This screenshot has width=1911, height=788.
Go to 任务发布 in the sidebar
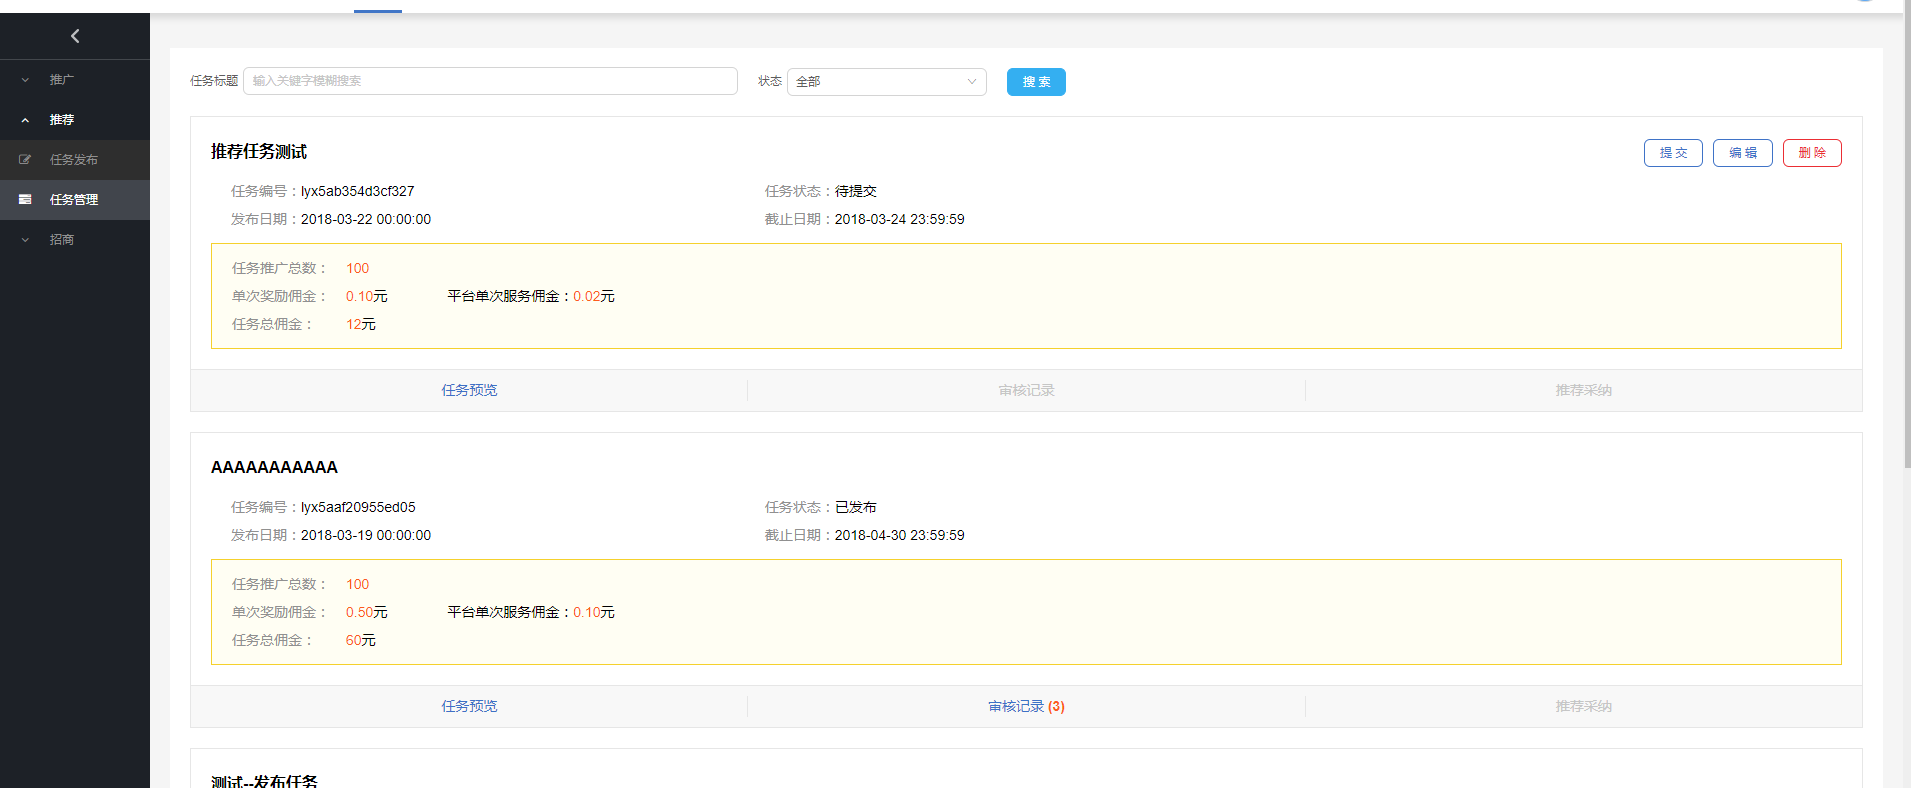pyautogui.click(x=74, y=160)
